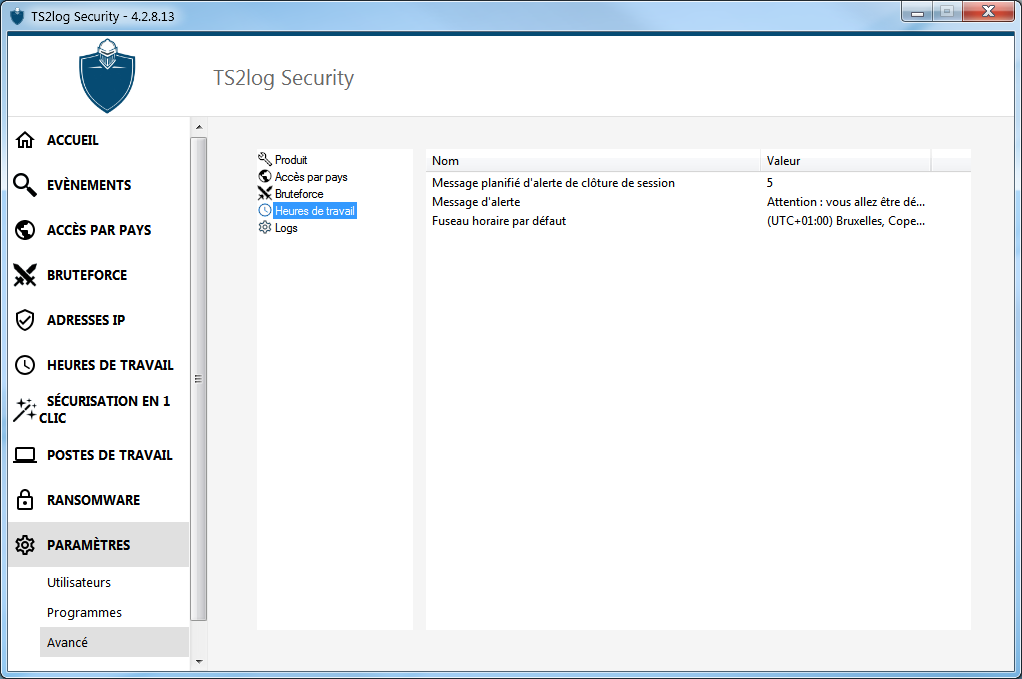The height and width of the screenshot is (679, 1022).
Task: Click the Accès par pays globe icon in sidebar
Action: coord(25,230)
